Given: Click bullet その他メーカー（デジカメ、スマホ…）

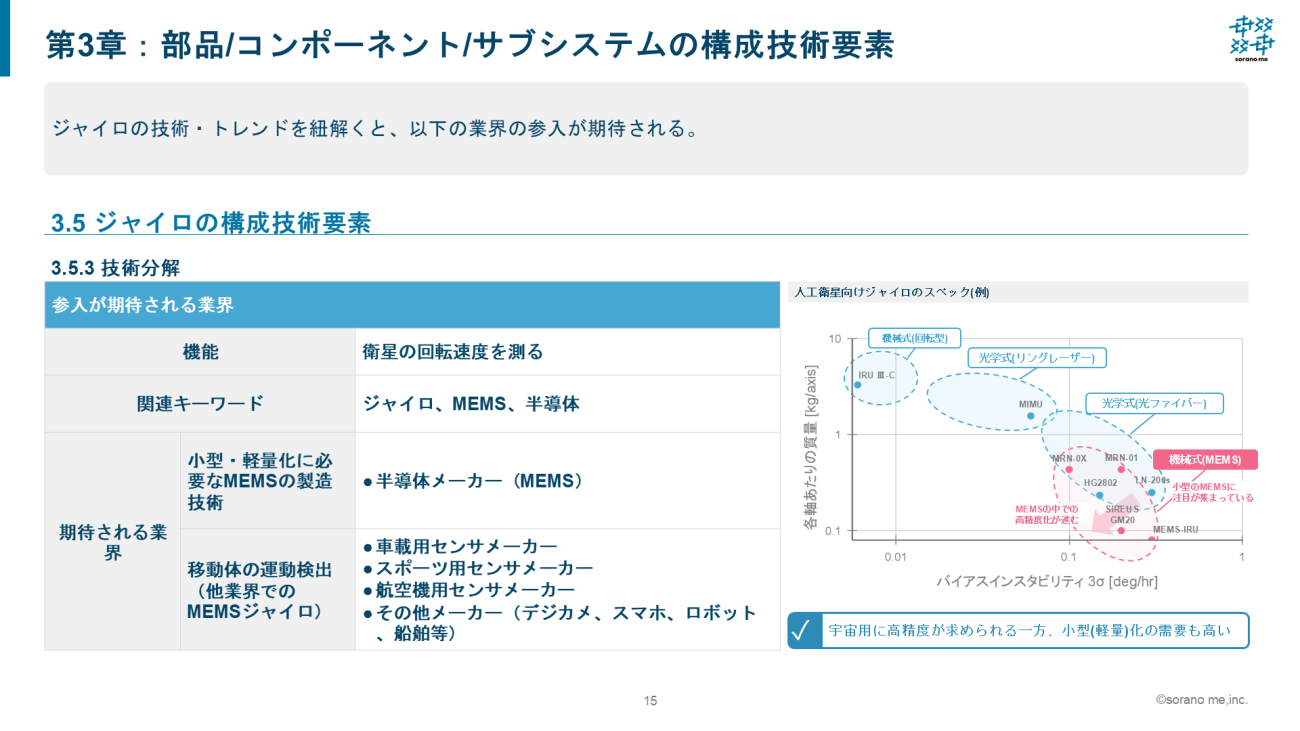Looking at the screenshot, I should (x=560, y=622).
